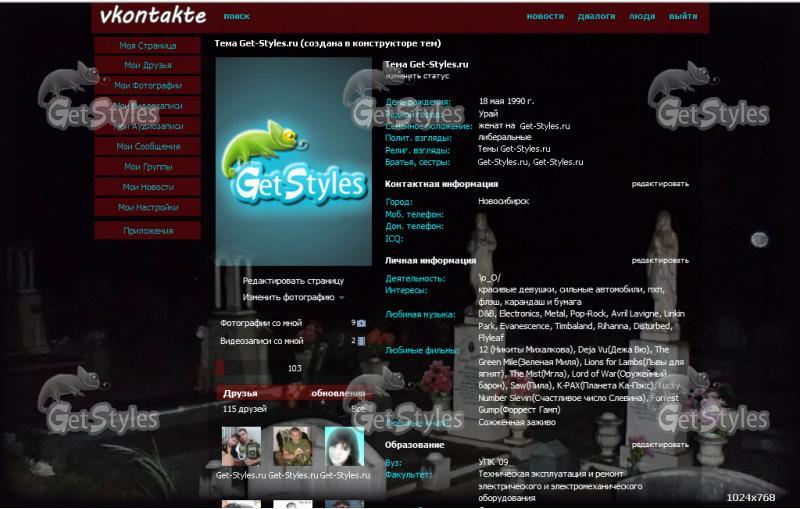Open Мои Сообщения in the sidebar
The width and height of the screenshot is (800, 509).
147,146
